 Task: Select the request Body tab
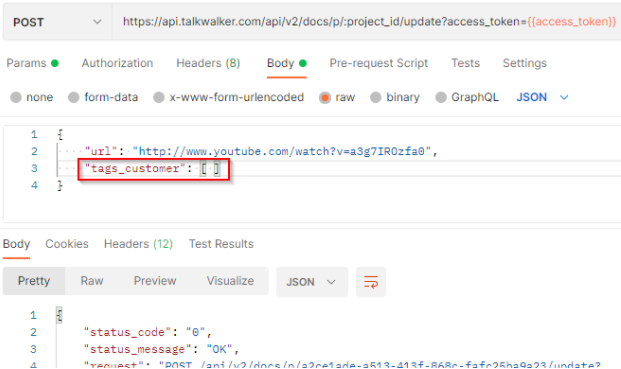287,63
